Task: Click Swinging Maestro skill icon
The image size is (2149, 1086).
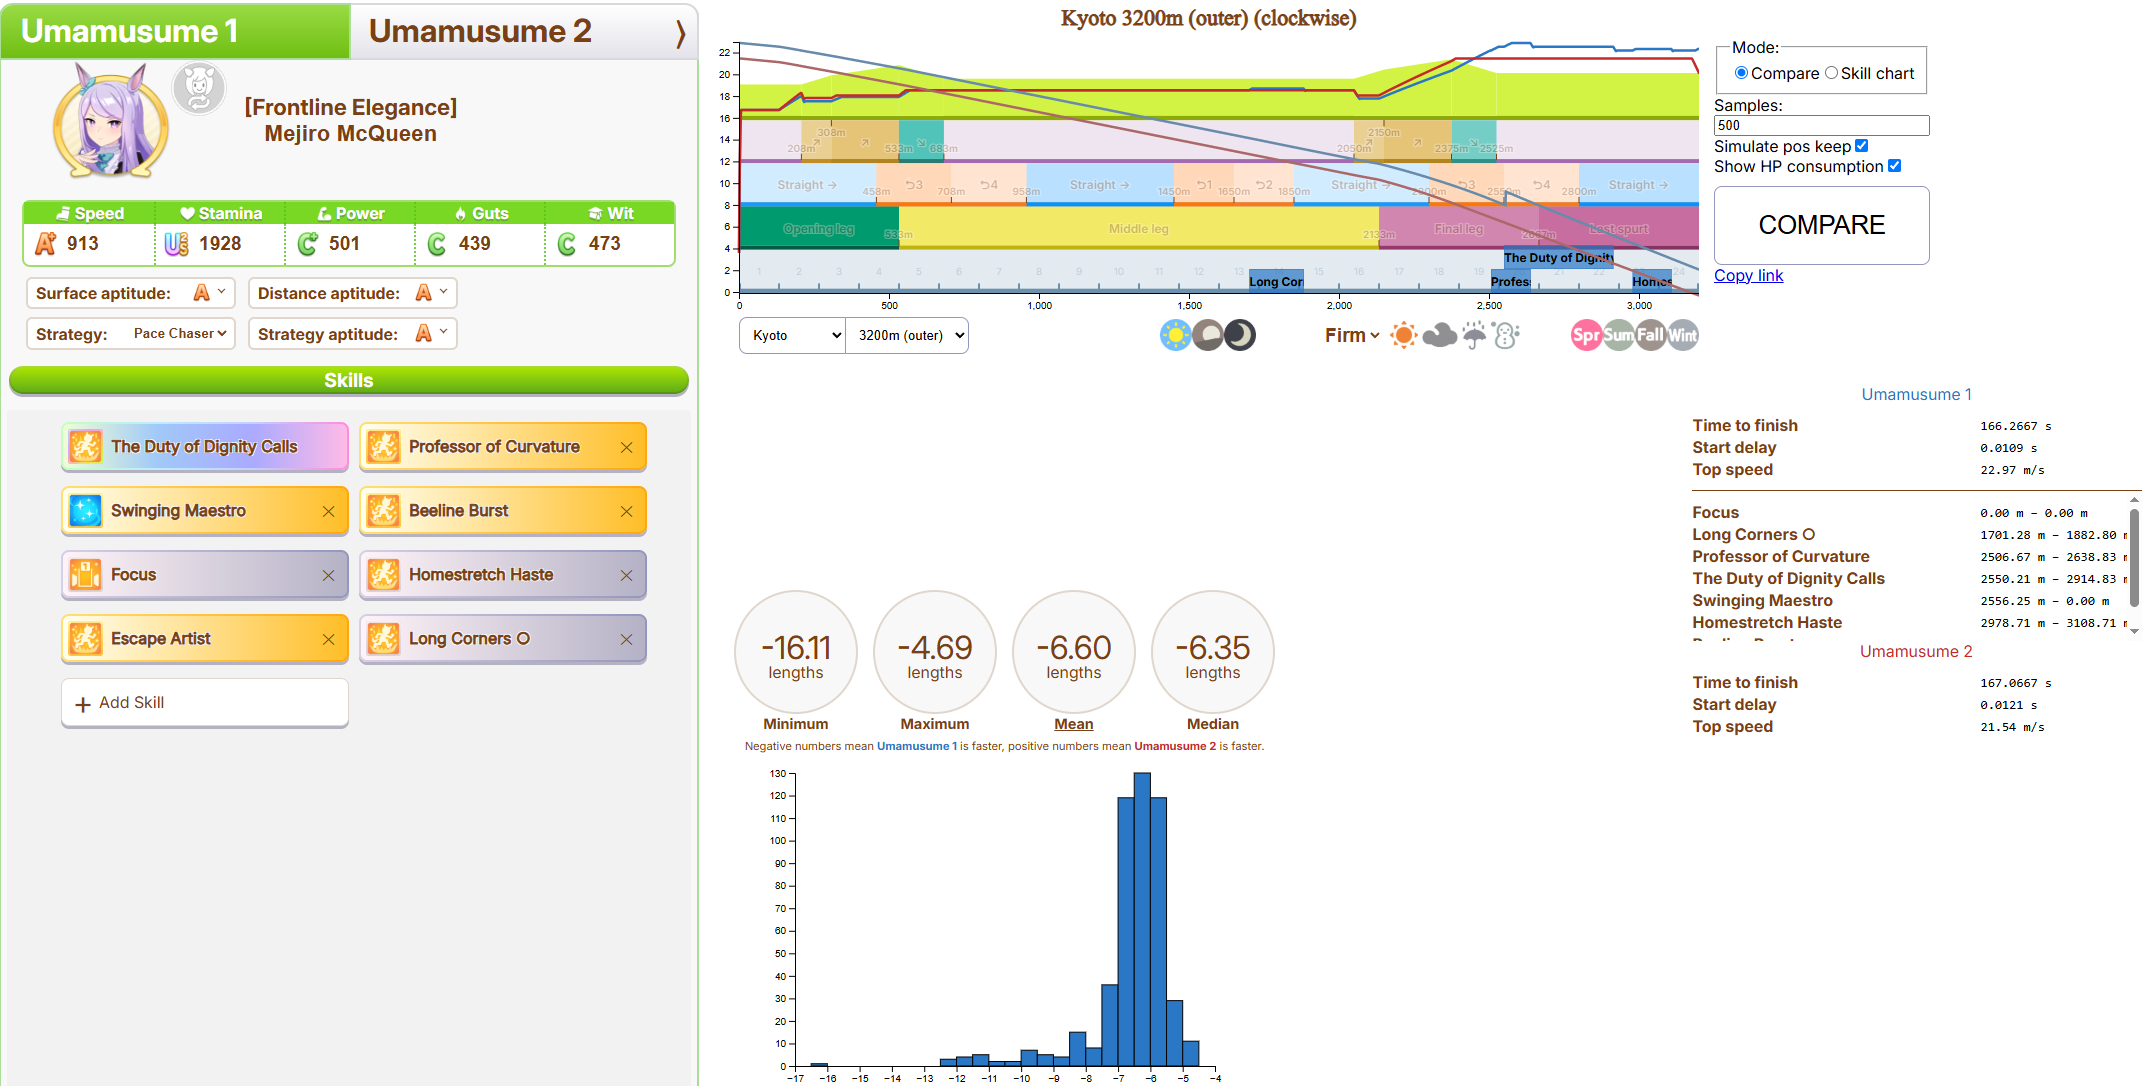Action: click(x=86, y=510)
